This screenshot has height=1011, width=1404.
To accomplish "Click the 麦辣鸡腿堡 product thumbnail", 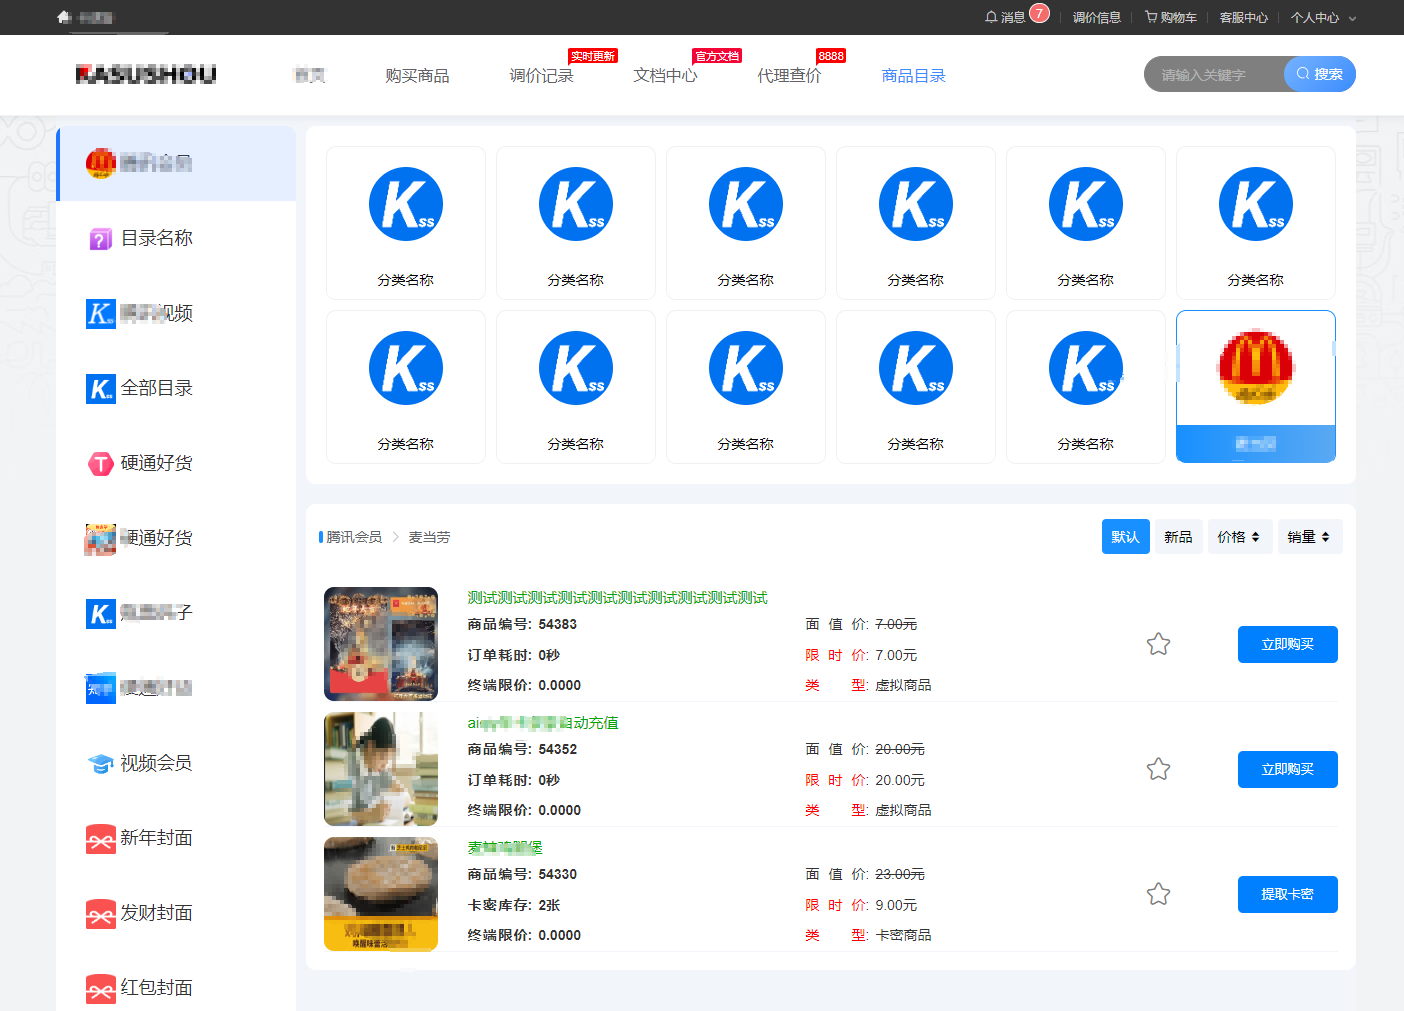I will [x=380, y=893].
